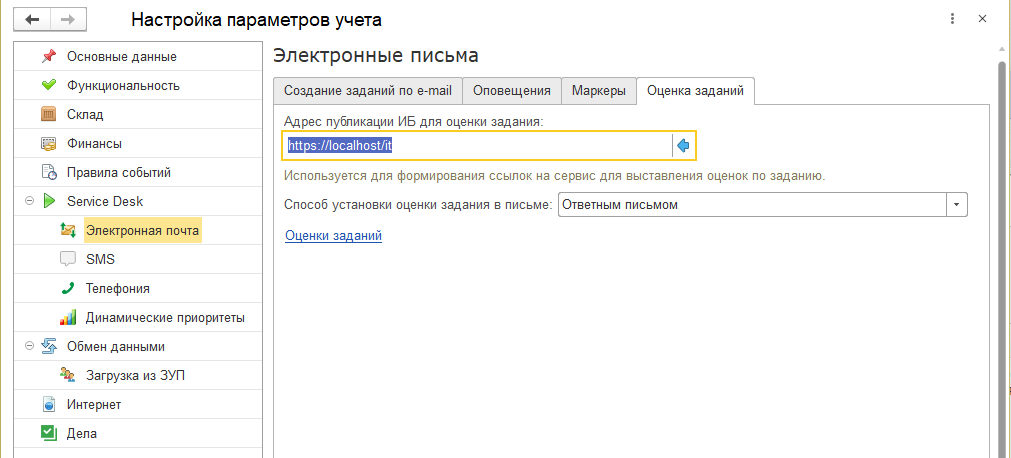
Task: Collapse the Service Desk tree node
Action: click(28, 202)
